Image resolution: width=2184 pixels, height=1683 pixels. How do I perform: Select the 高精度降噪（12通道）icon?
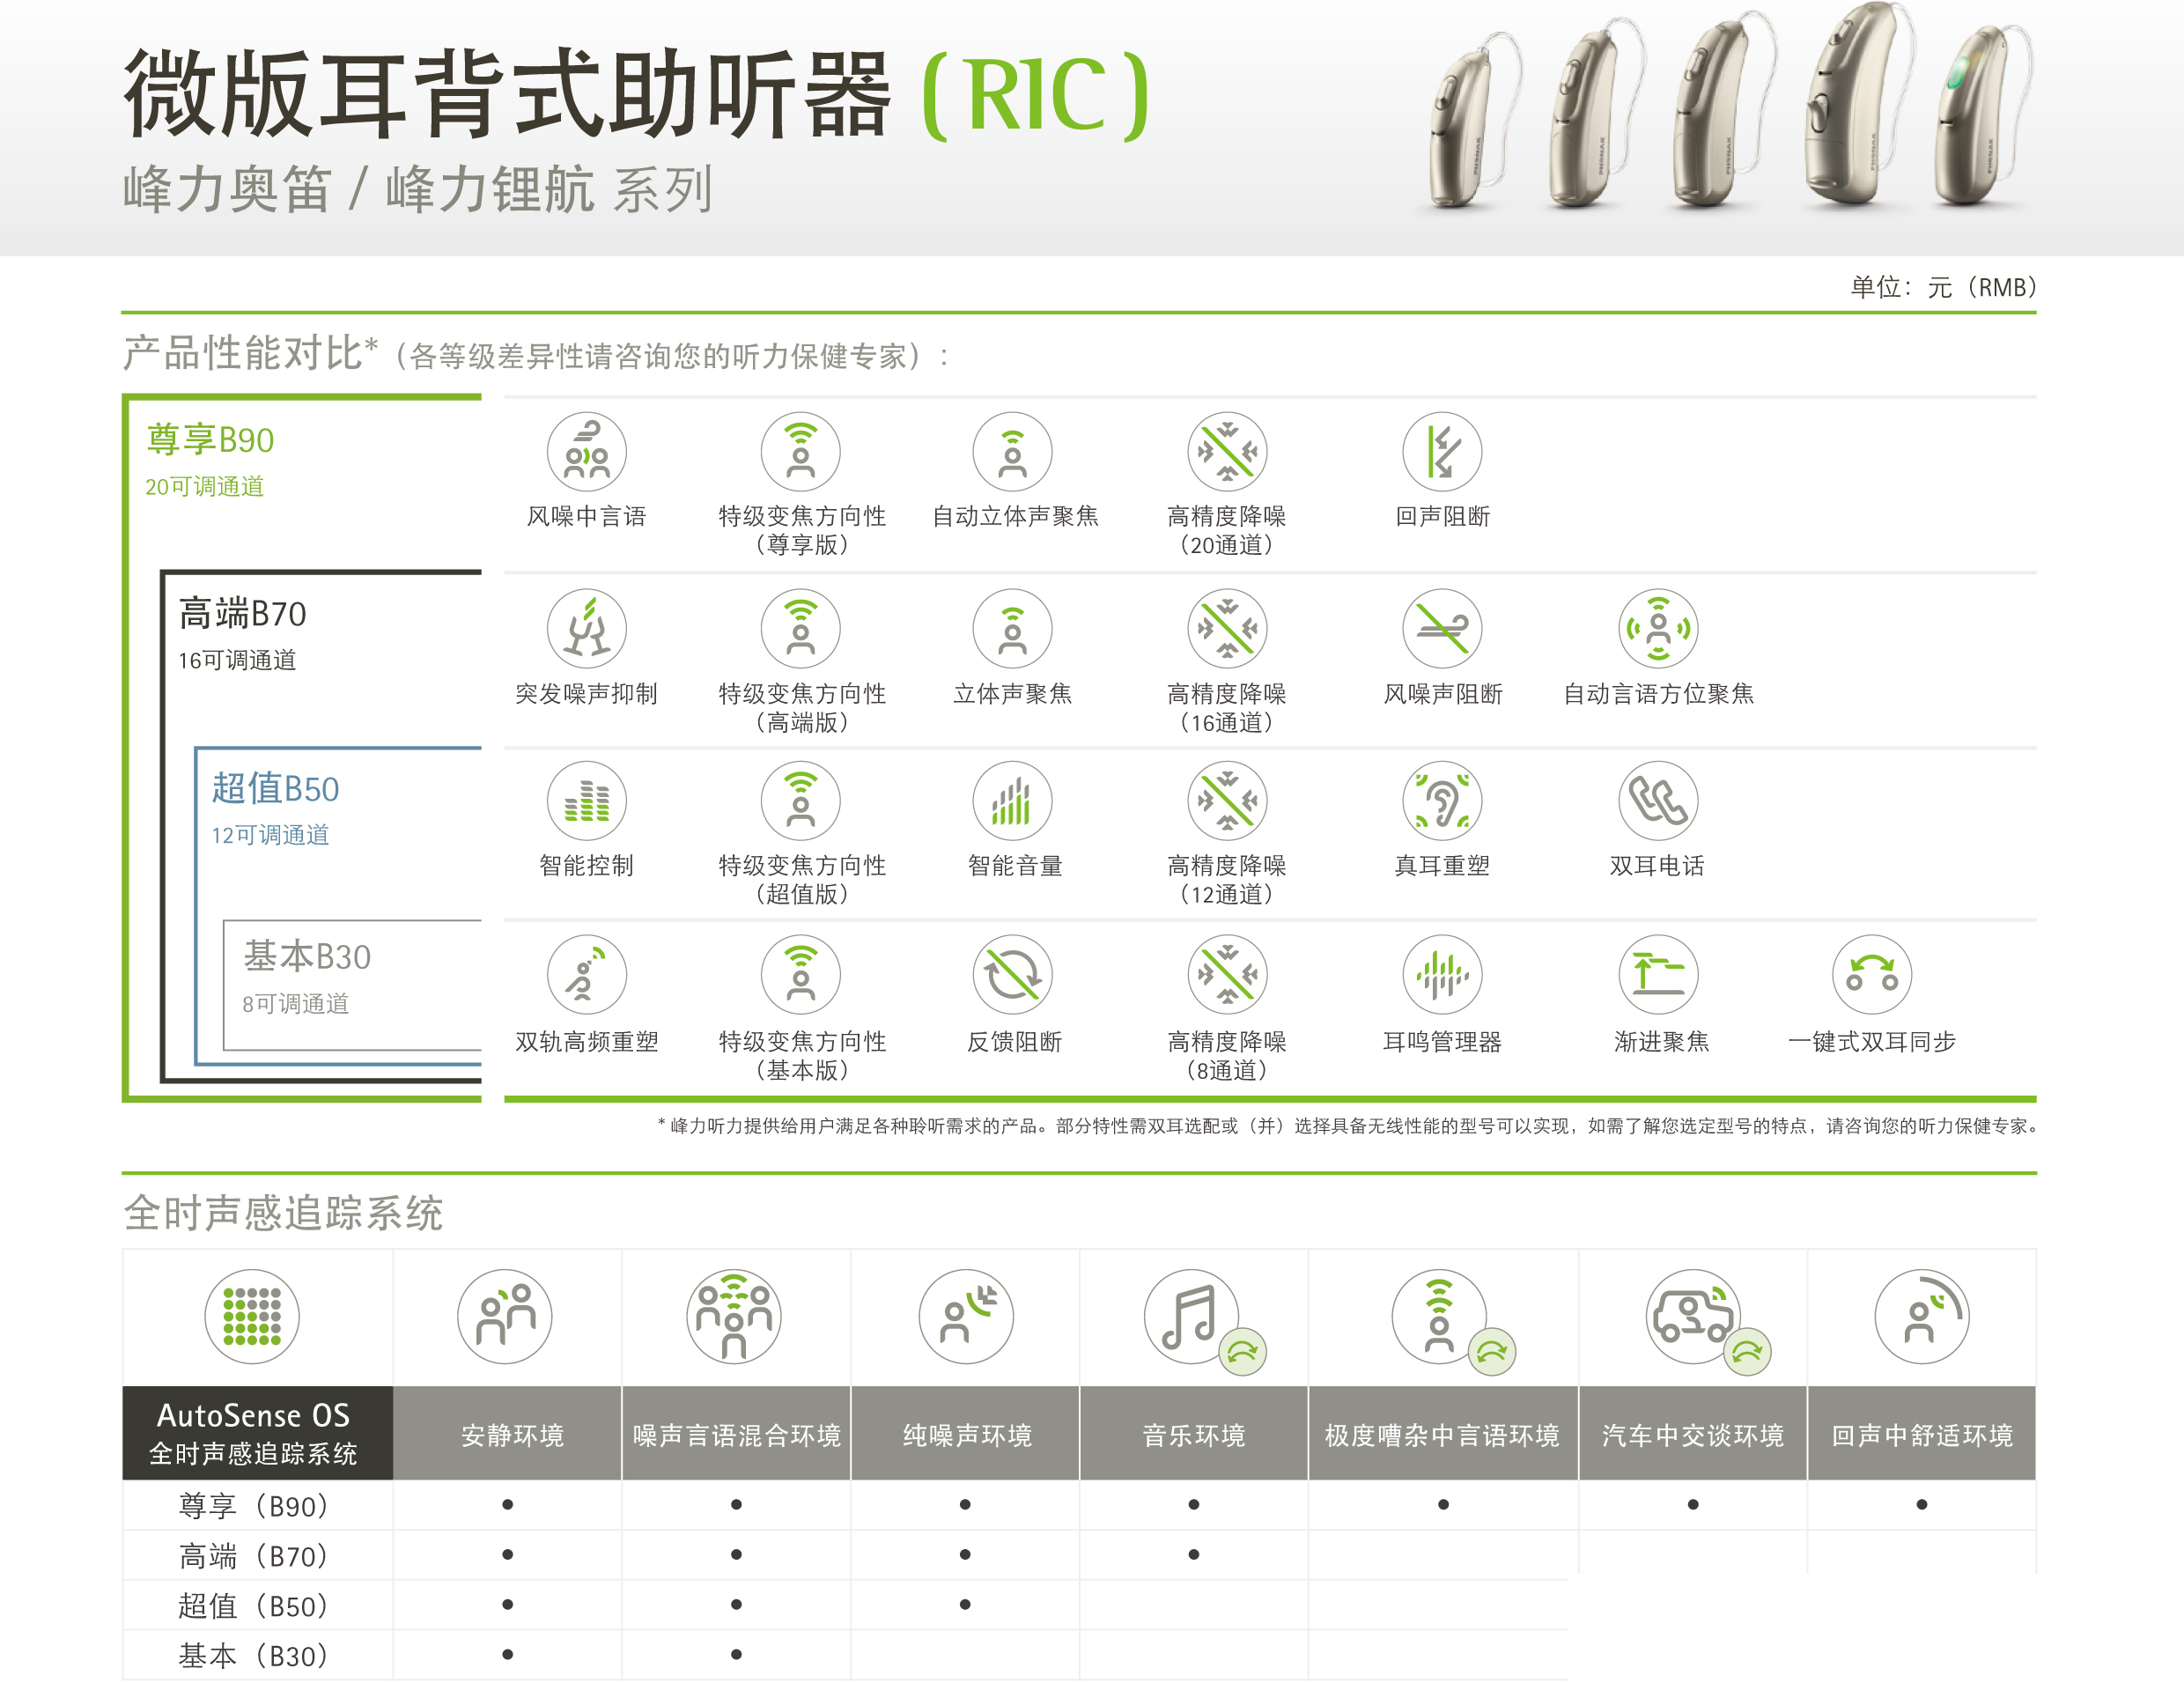[1227, 801]
